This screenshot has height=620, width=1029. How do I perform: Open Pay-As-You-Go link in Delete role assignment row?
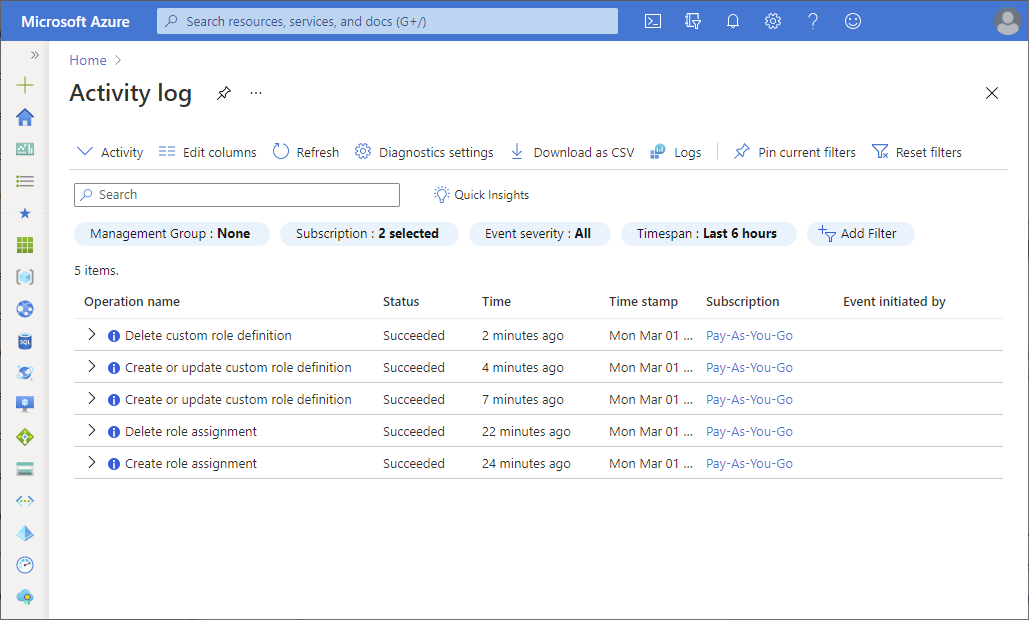(x=749, y=431)
